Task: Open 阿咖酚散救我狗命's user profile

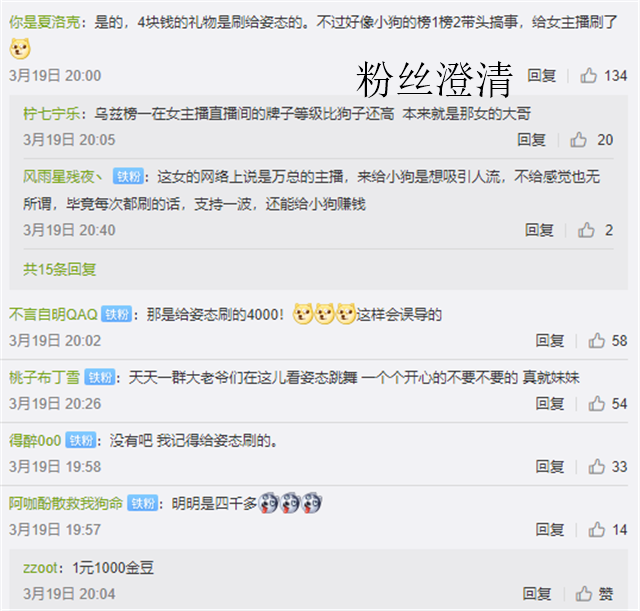Action: 66,504
